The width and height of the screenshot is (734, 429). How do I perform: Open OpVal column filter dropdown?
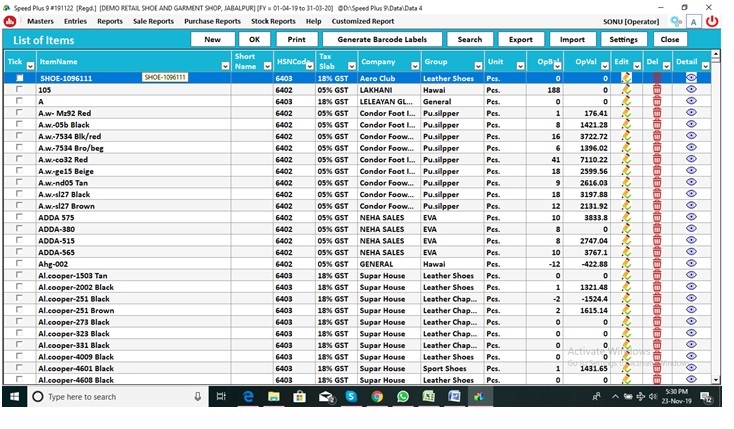coord(604,66)
